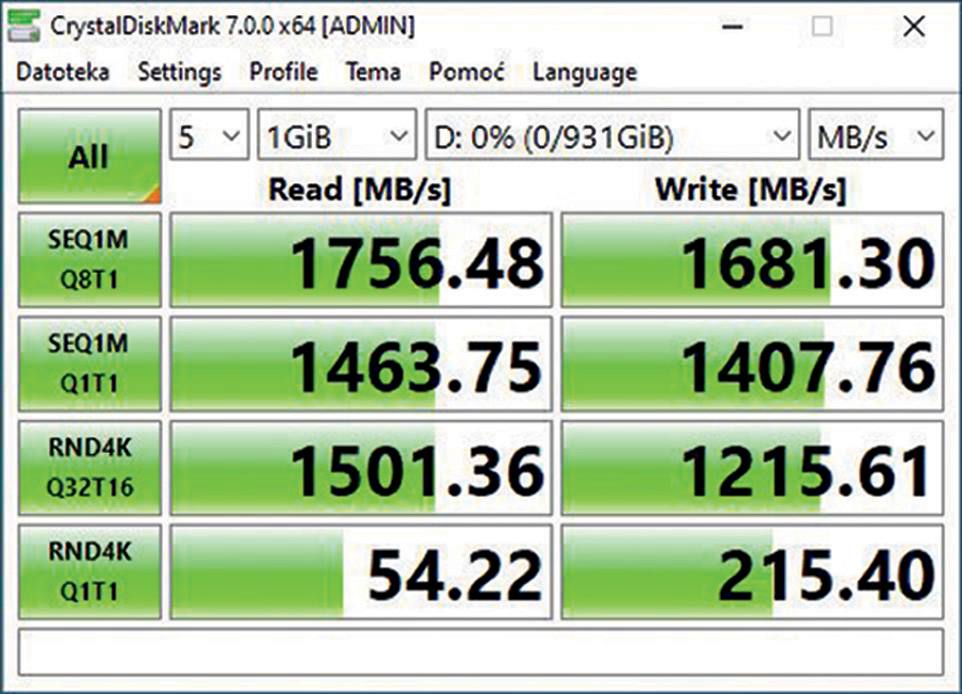Open the Tema menu
The width and height of the screenshot is (962, 694).
point(373,72)
